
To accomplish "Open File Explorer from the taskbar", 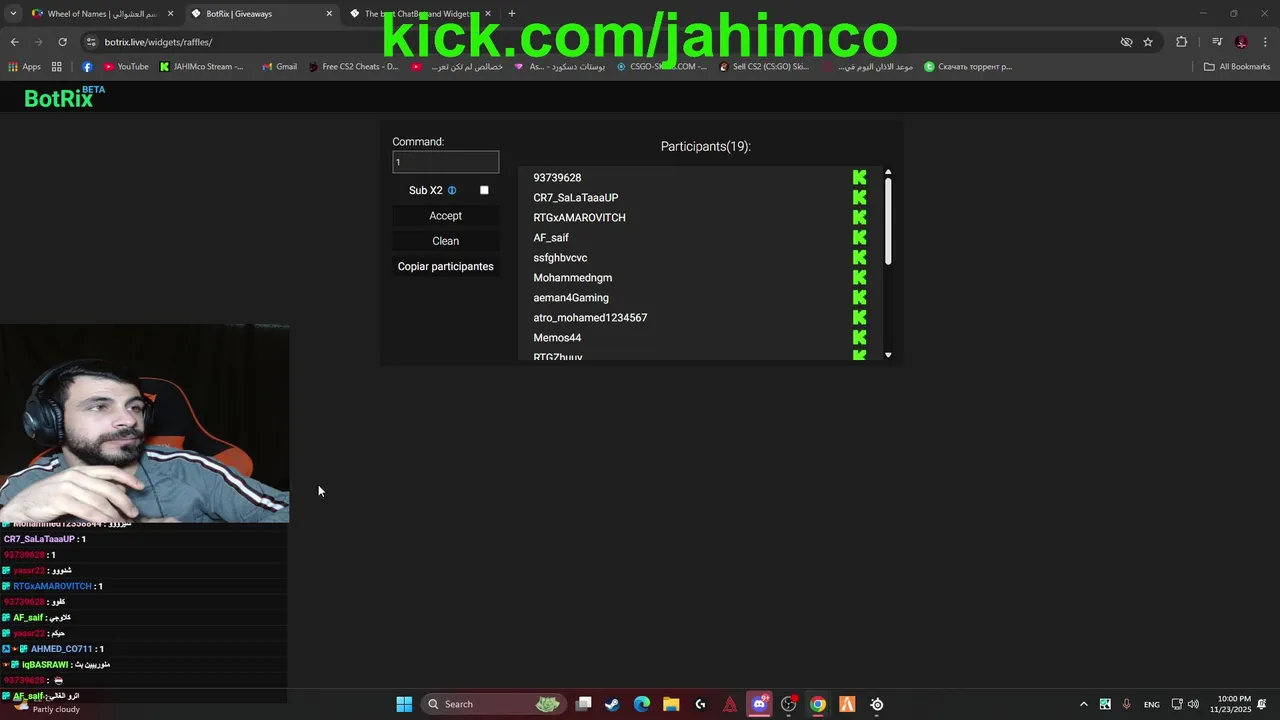I will [x=671, y=704].
